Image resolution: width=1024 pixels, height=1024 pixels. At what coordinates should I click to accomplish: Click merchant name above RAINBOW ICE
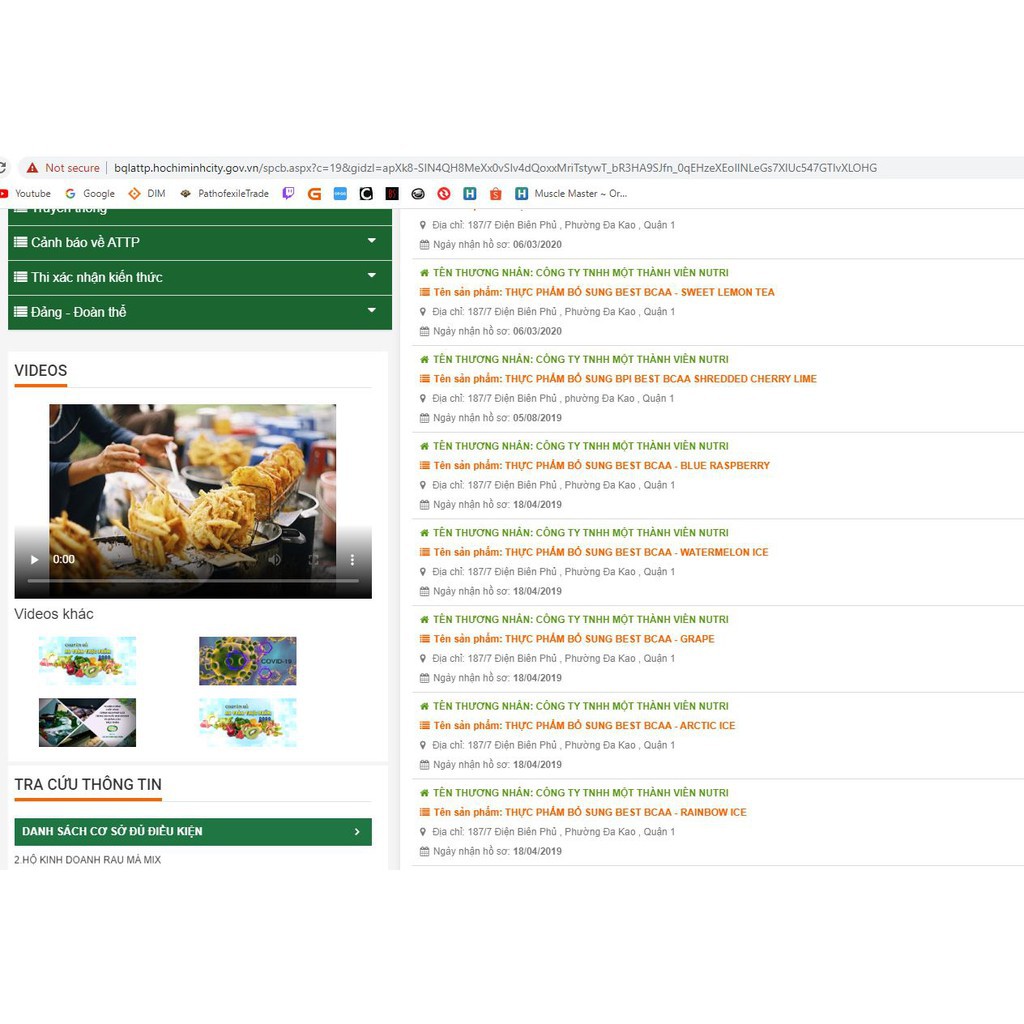(x=581, y=793)
